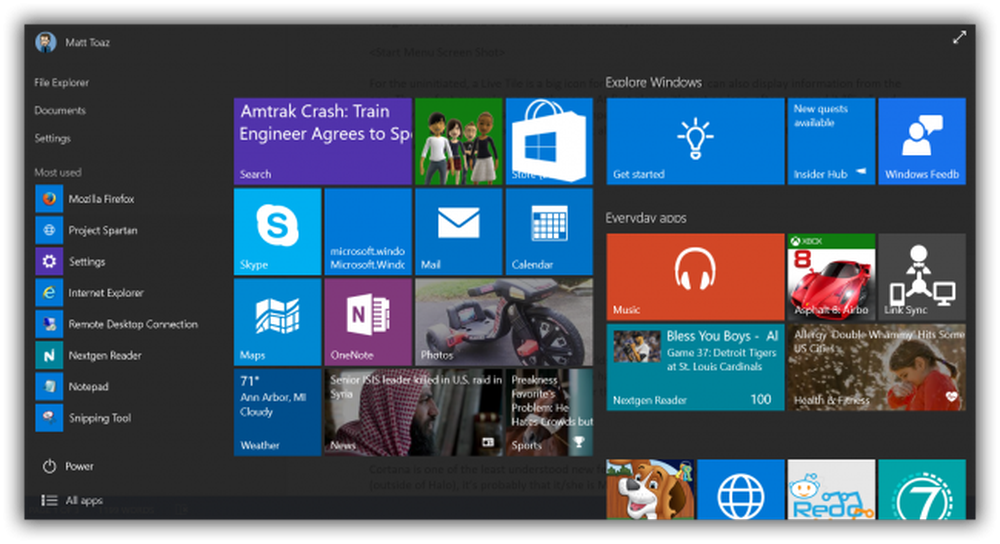Open the Link Sync tile

coord(922,277)
